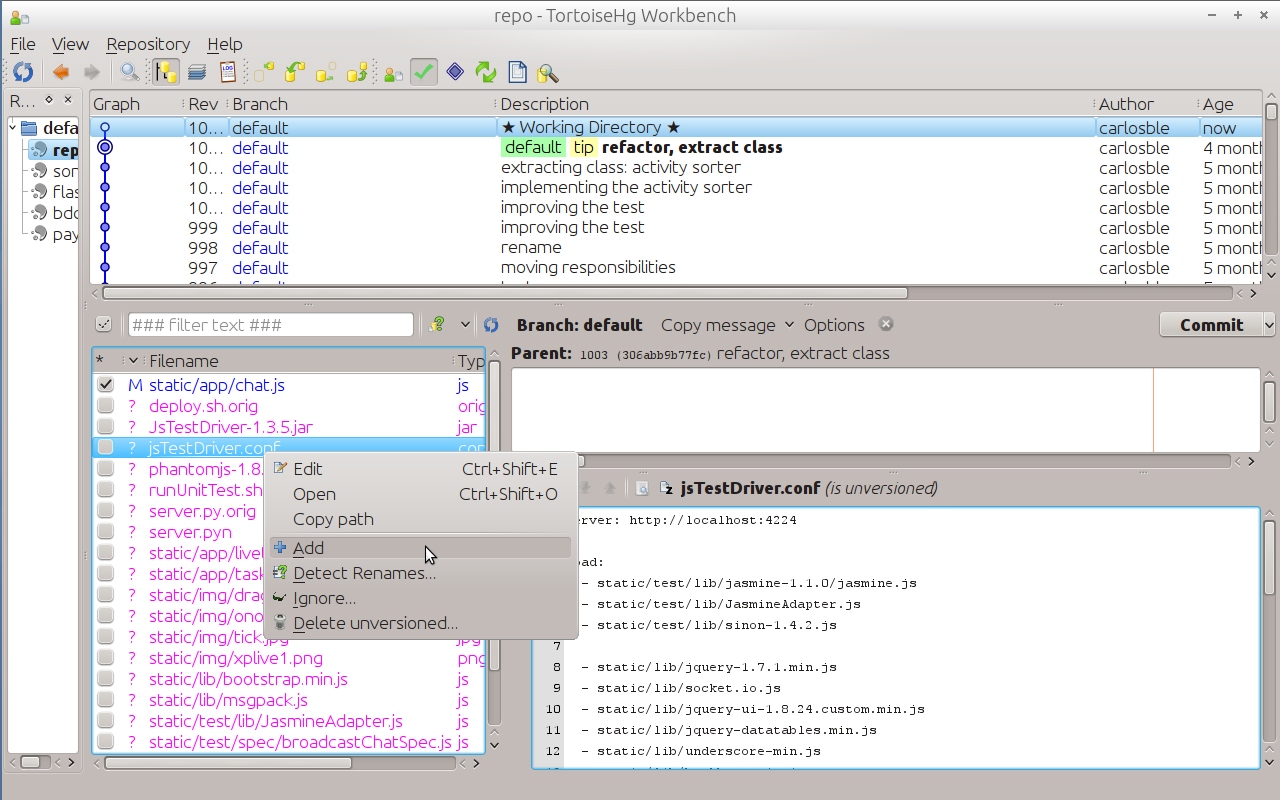Screen dimensions: 1280x800
Task: Open the File menu
Action: pyautogui.click(x=22, y=44)
